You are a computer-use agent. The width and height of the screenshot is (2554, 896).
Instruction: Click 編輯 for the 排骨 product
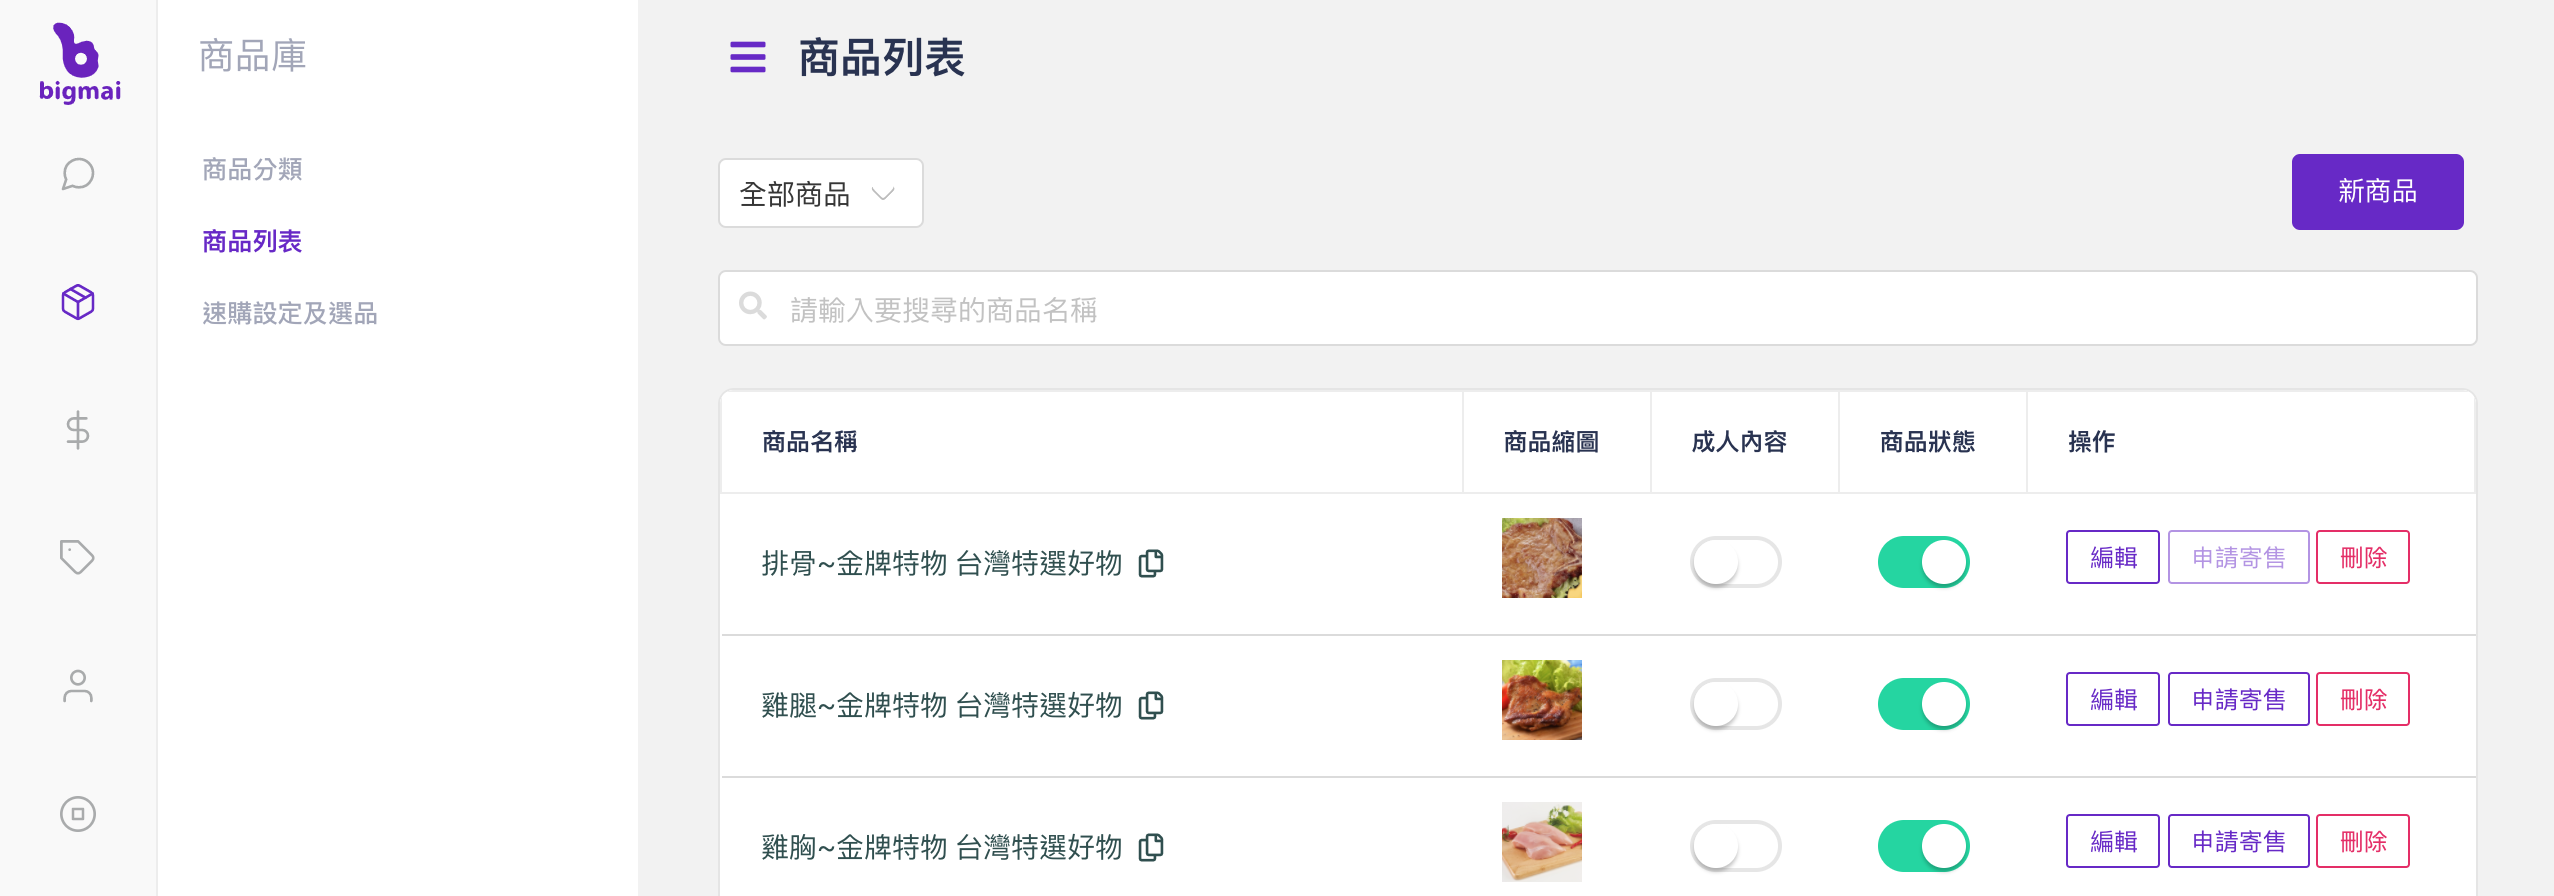2113,557
